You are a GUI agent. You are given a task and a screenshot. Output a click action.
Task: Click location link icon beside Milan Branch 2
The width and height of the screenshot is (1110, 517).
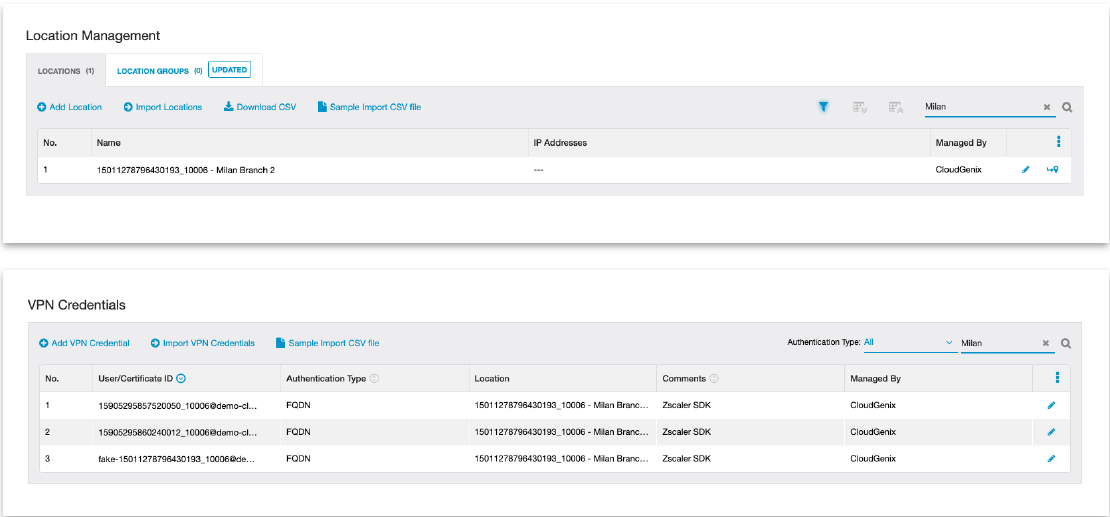[1052, 170]
